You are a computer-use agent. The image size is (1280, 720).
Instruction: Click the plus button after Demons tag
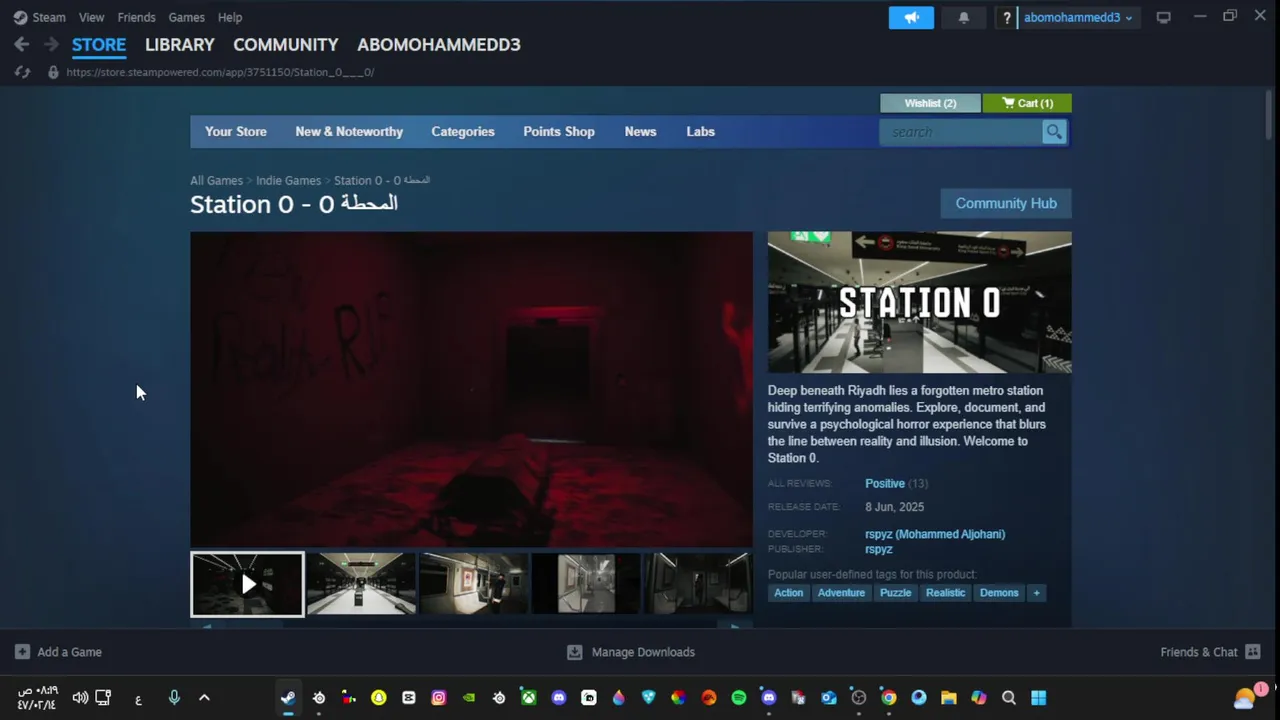pyautogui.click(x=1036, y=593)
